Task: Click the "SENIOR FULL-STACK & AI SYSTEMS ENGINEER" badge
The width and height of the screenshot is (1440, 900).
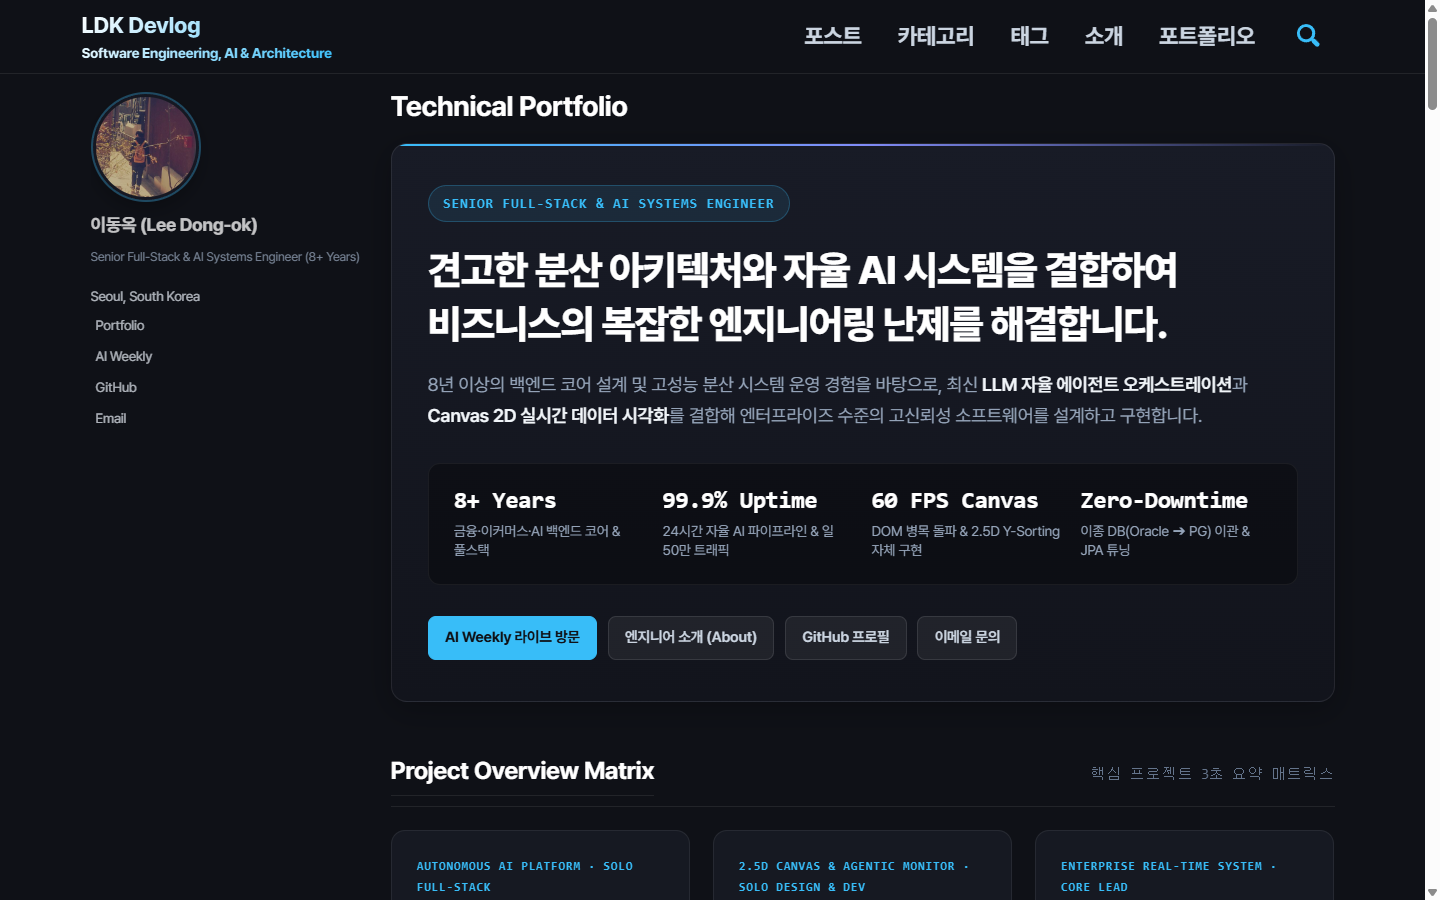Action: tap(609, 204)
